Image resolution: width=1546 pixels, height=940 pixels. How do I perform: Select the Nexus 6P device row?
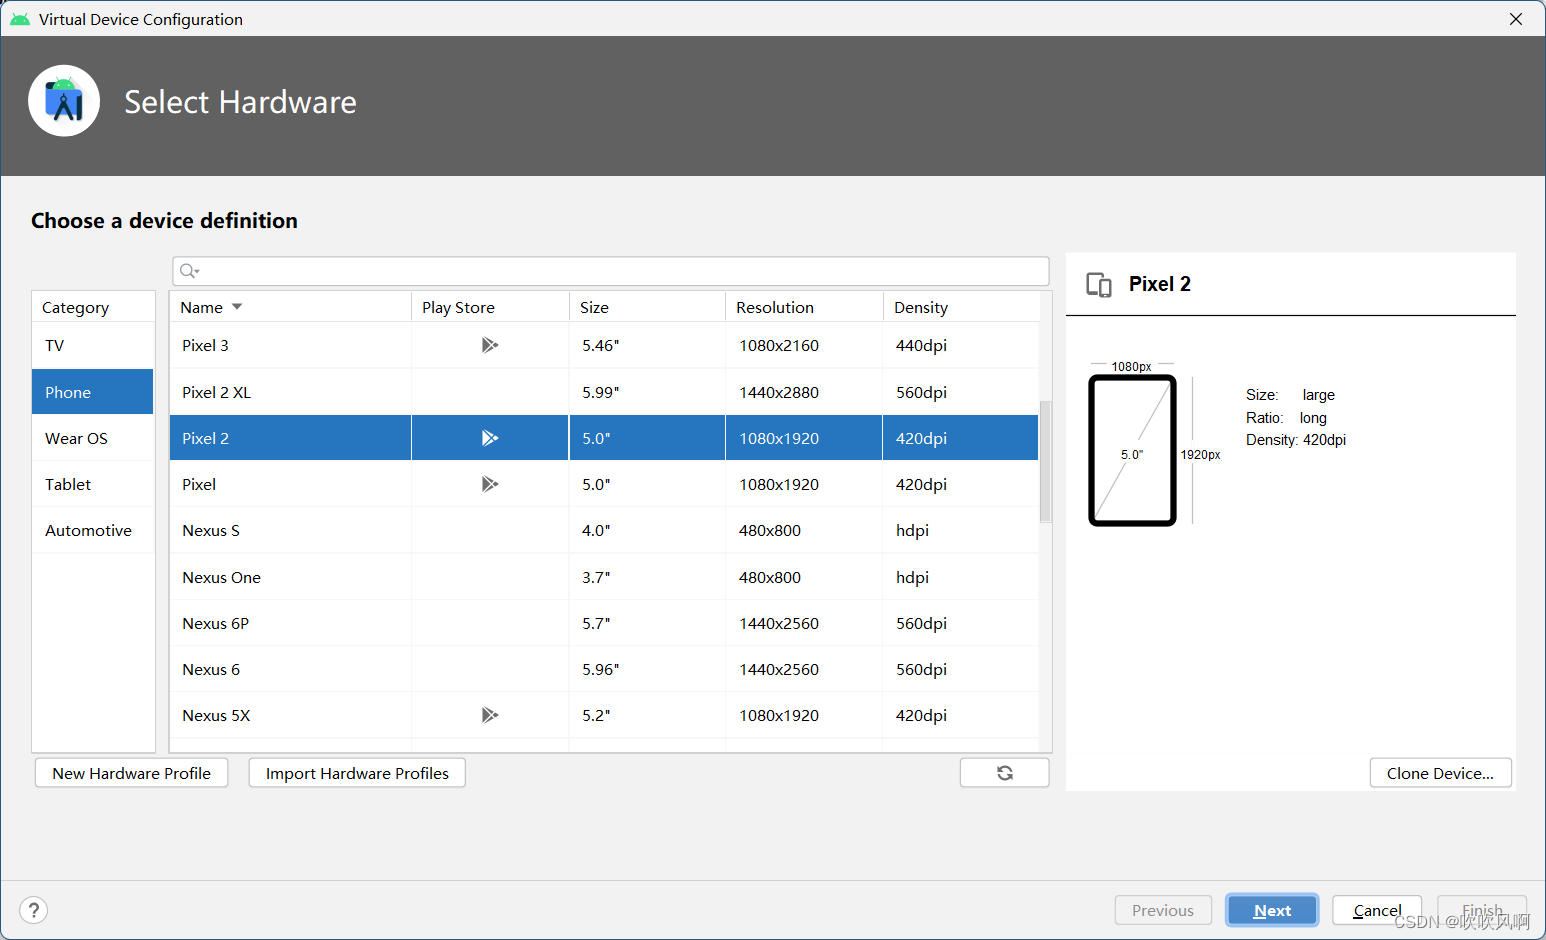pos(604,623)
